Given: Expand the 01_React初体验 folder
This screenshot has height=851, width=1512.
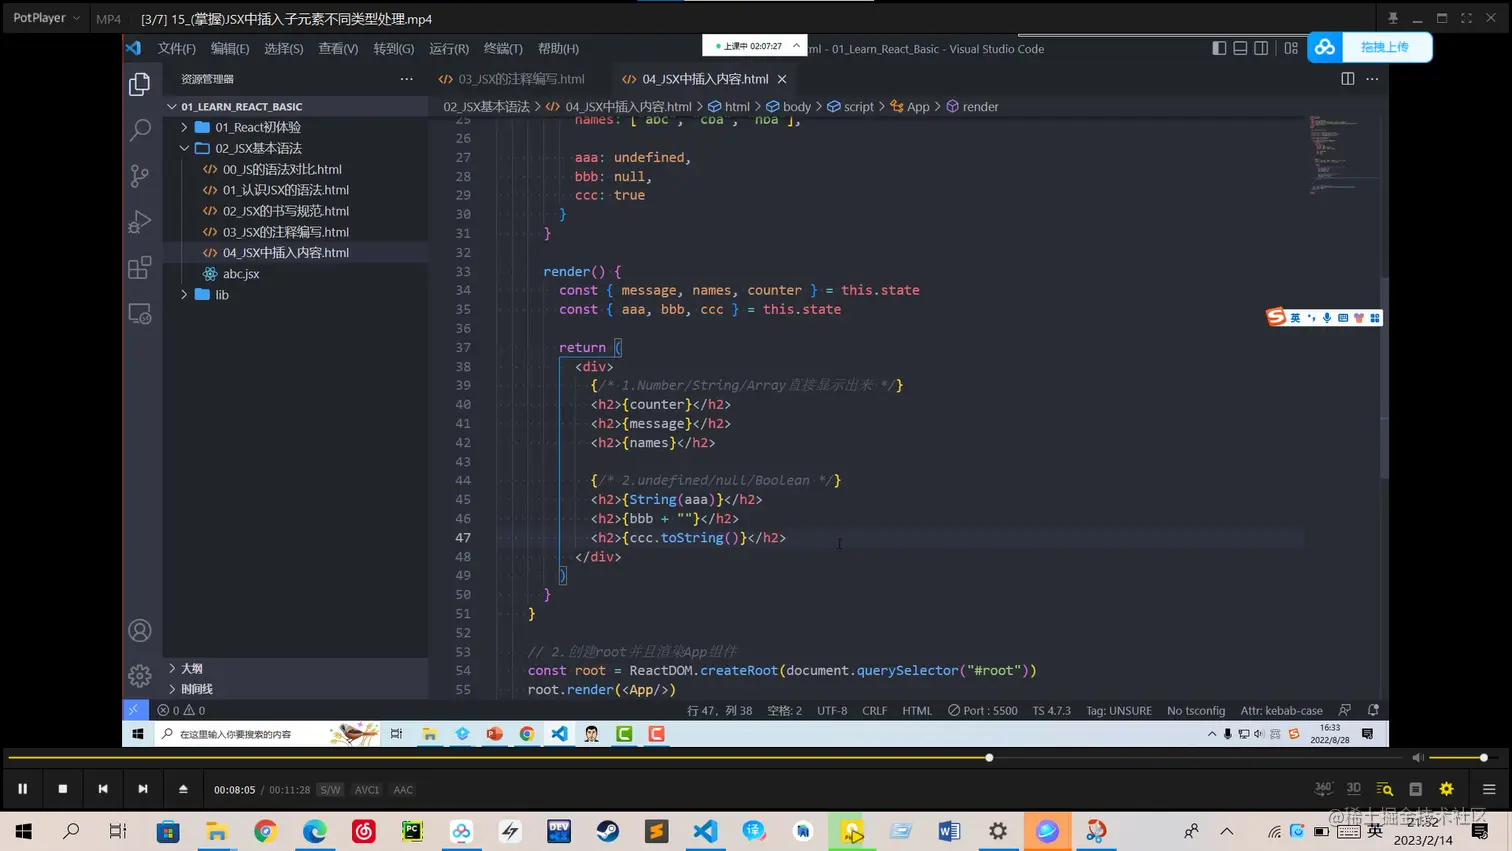Looking at the screenshot, I should point(257,127).
